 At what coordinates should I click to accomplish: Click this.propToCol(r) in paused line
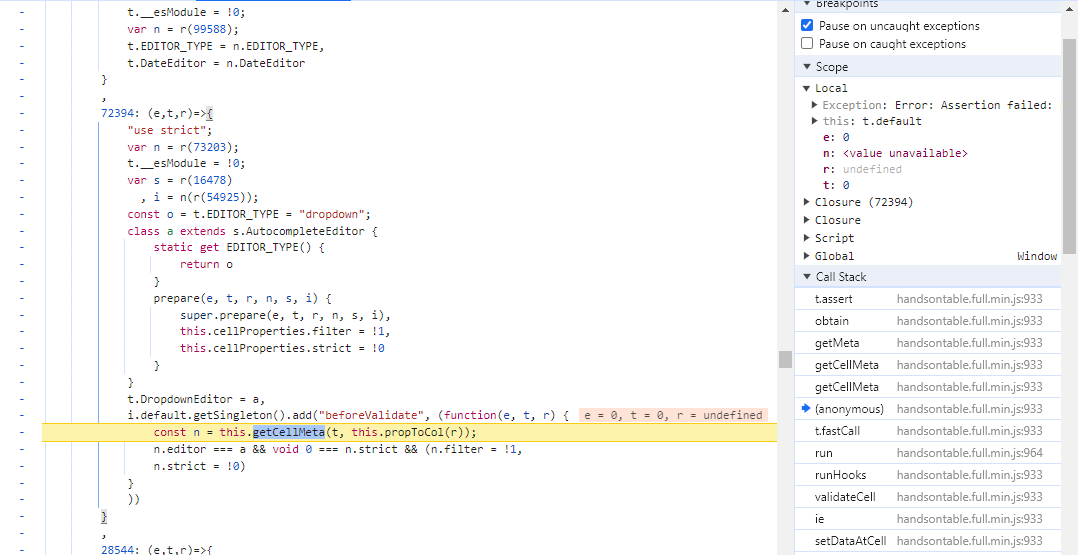(410, 432)
